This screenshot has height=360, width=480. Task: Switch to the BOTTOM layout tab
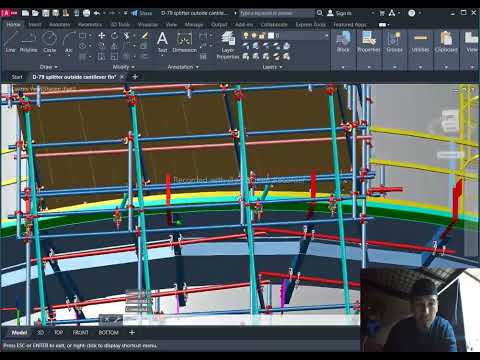pyautogui.click(x=108, y=333)
